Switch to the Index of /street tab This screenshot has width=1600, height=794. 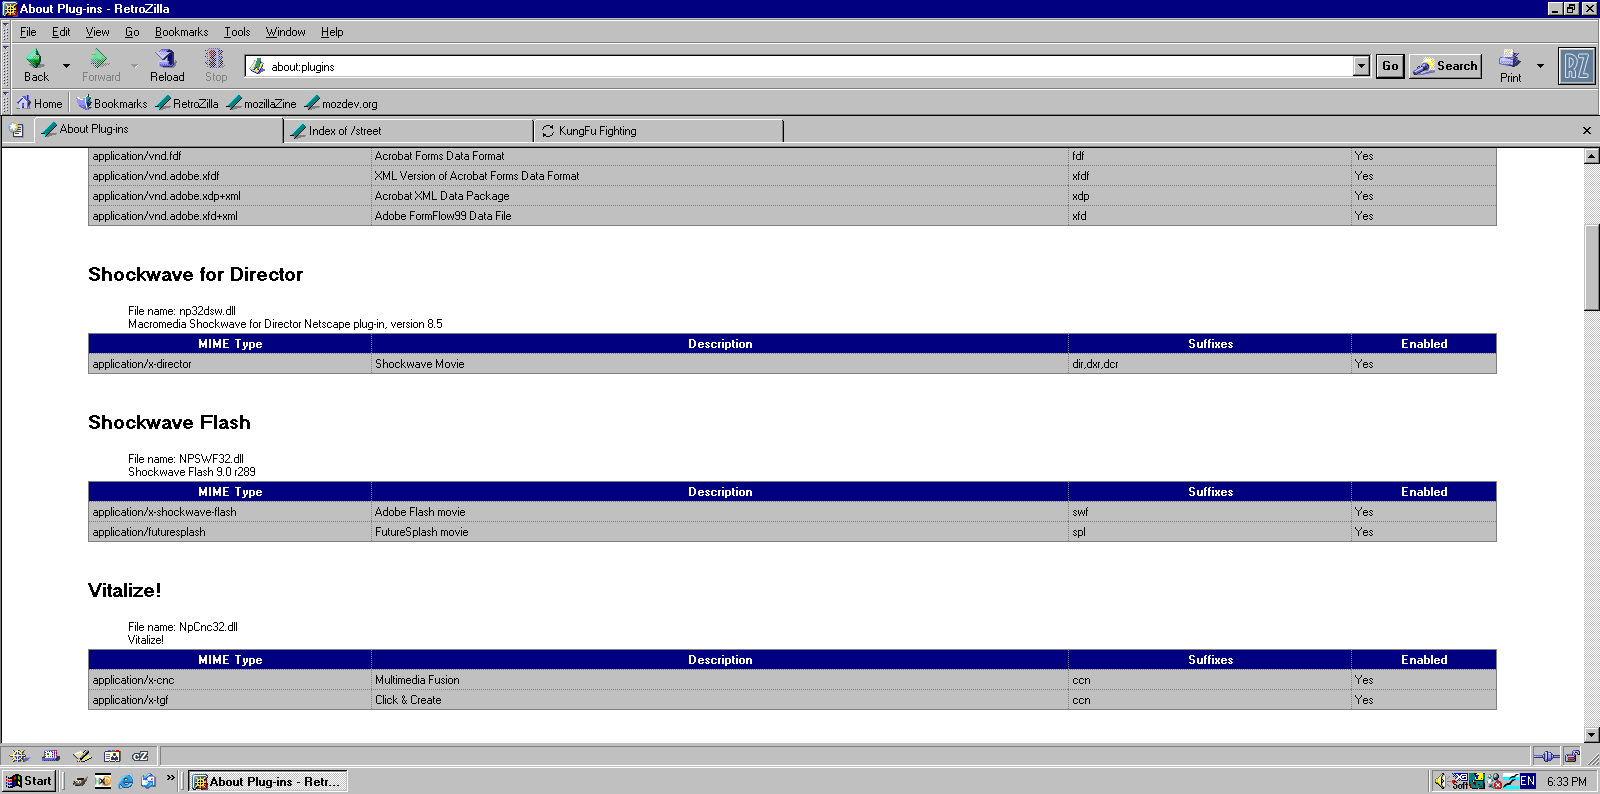409,131
